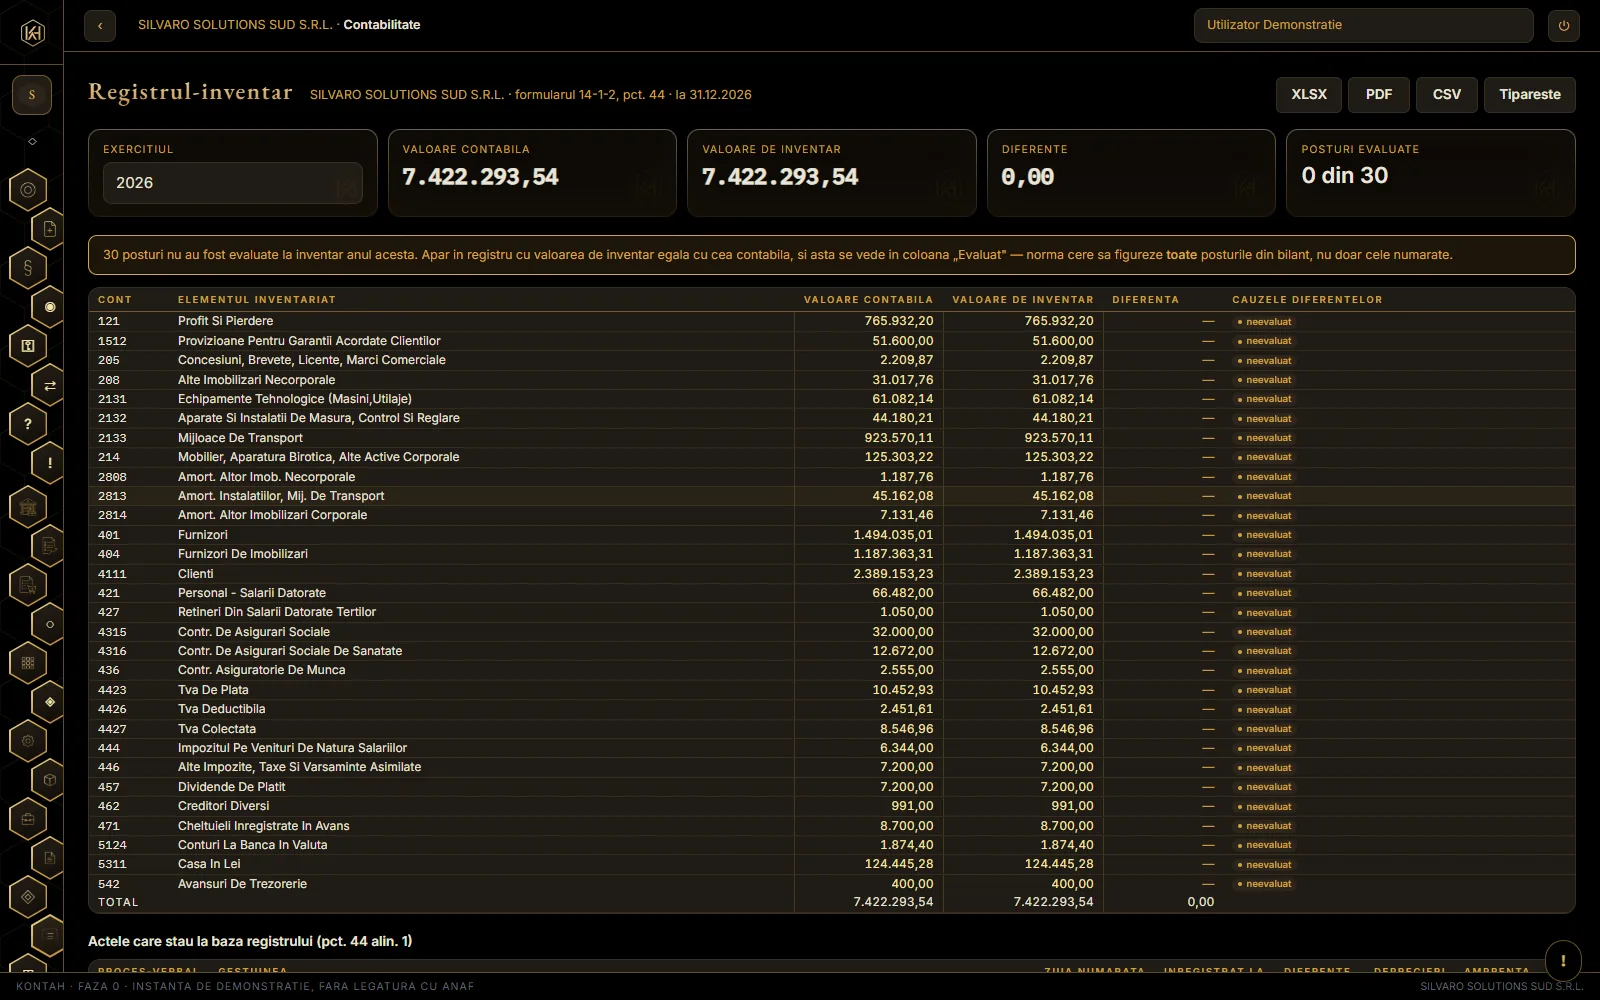This screenshot has height=1000, width=1600.
Task: Export the register as XLSX
Action: tap(1309, 95)
